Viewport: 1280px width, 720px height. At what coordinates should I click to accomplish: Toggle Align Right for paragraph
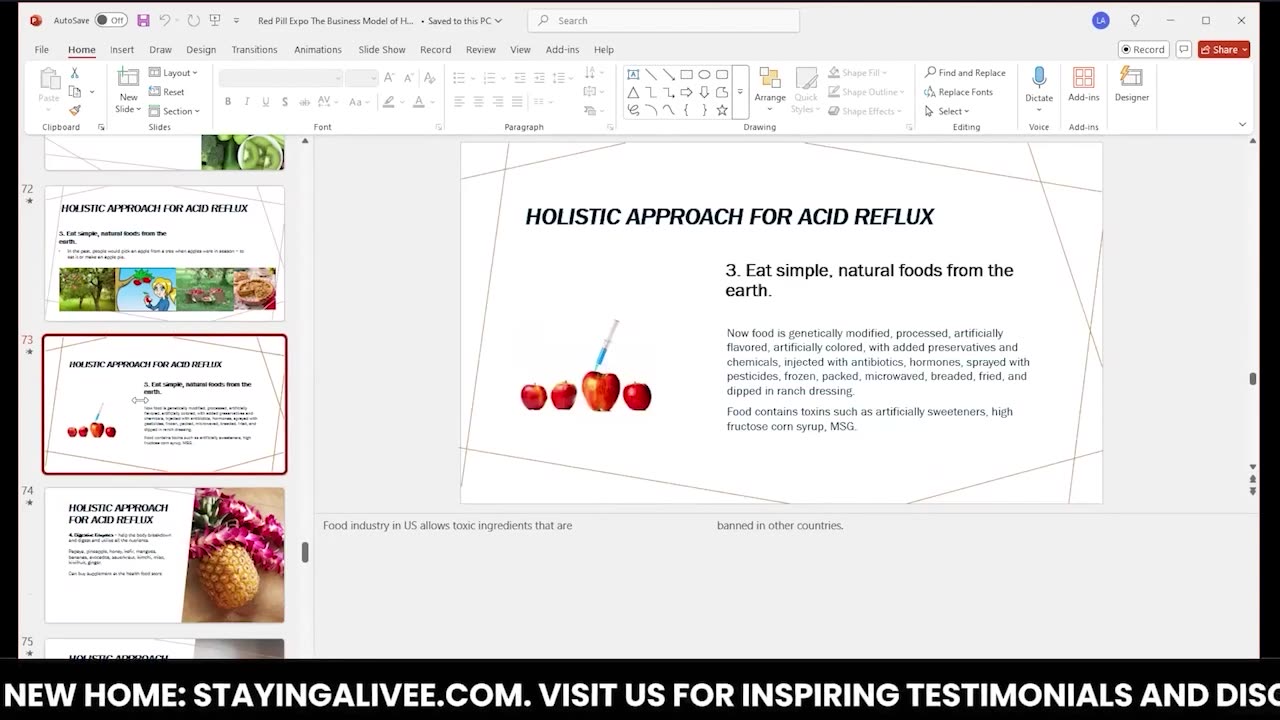point(498,101)
